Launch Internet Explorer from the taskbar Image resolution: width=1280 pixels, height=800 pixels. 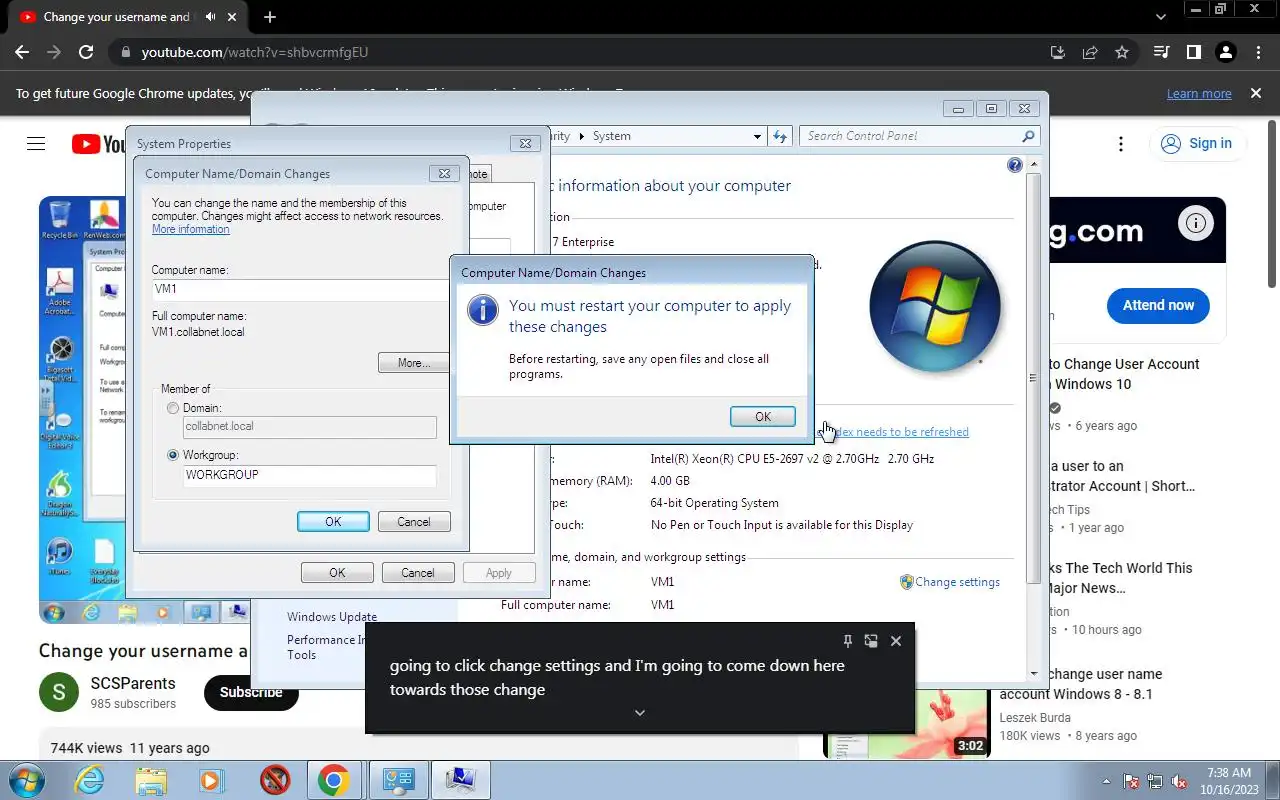[x=90, y=780]
